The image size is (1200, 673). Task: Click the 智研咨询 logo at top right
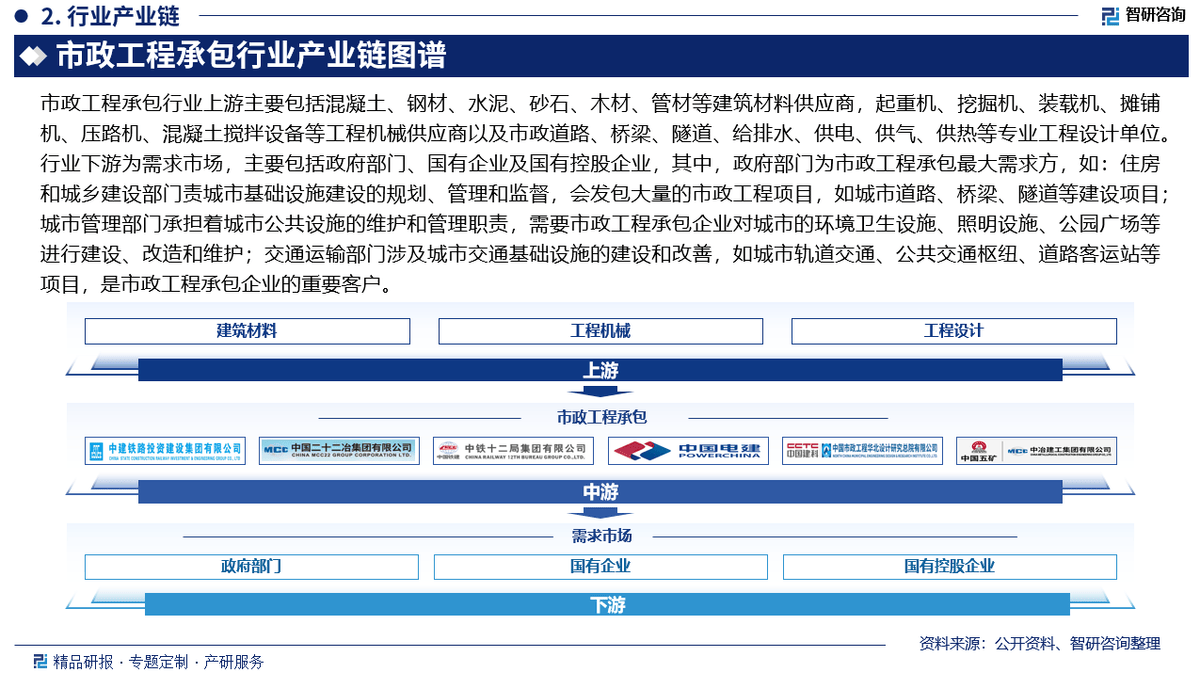point(1143,15)
